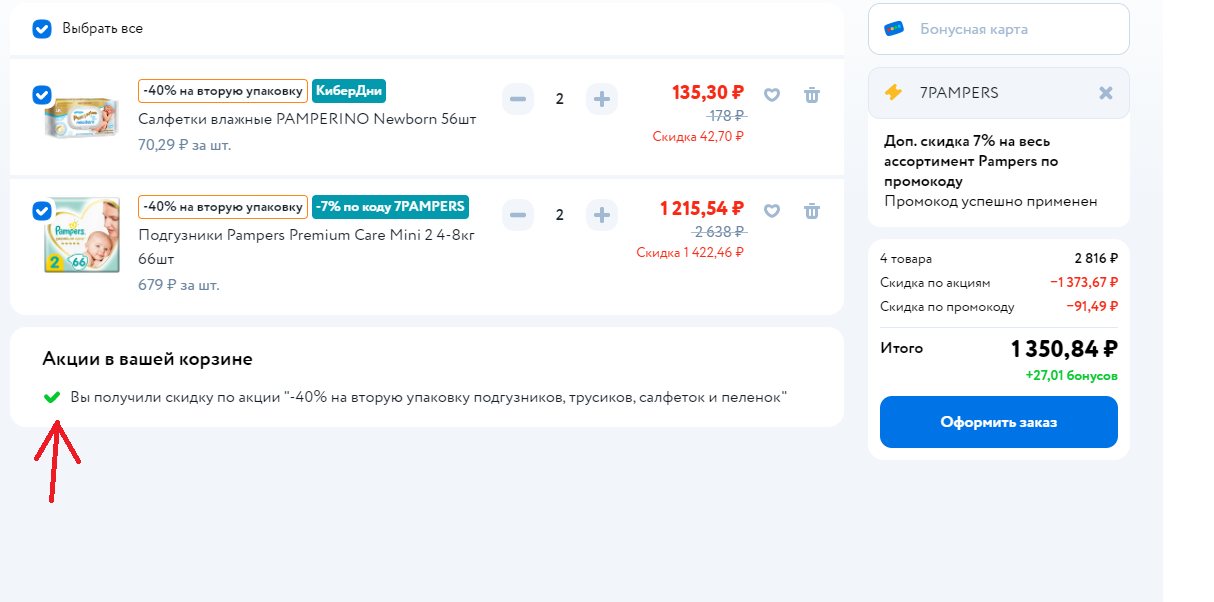Click "Скидка по промокоду" row label
1214x602 pixels.
coord(947,307)
